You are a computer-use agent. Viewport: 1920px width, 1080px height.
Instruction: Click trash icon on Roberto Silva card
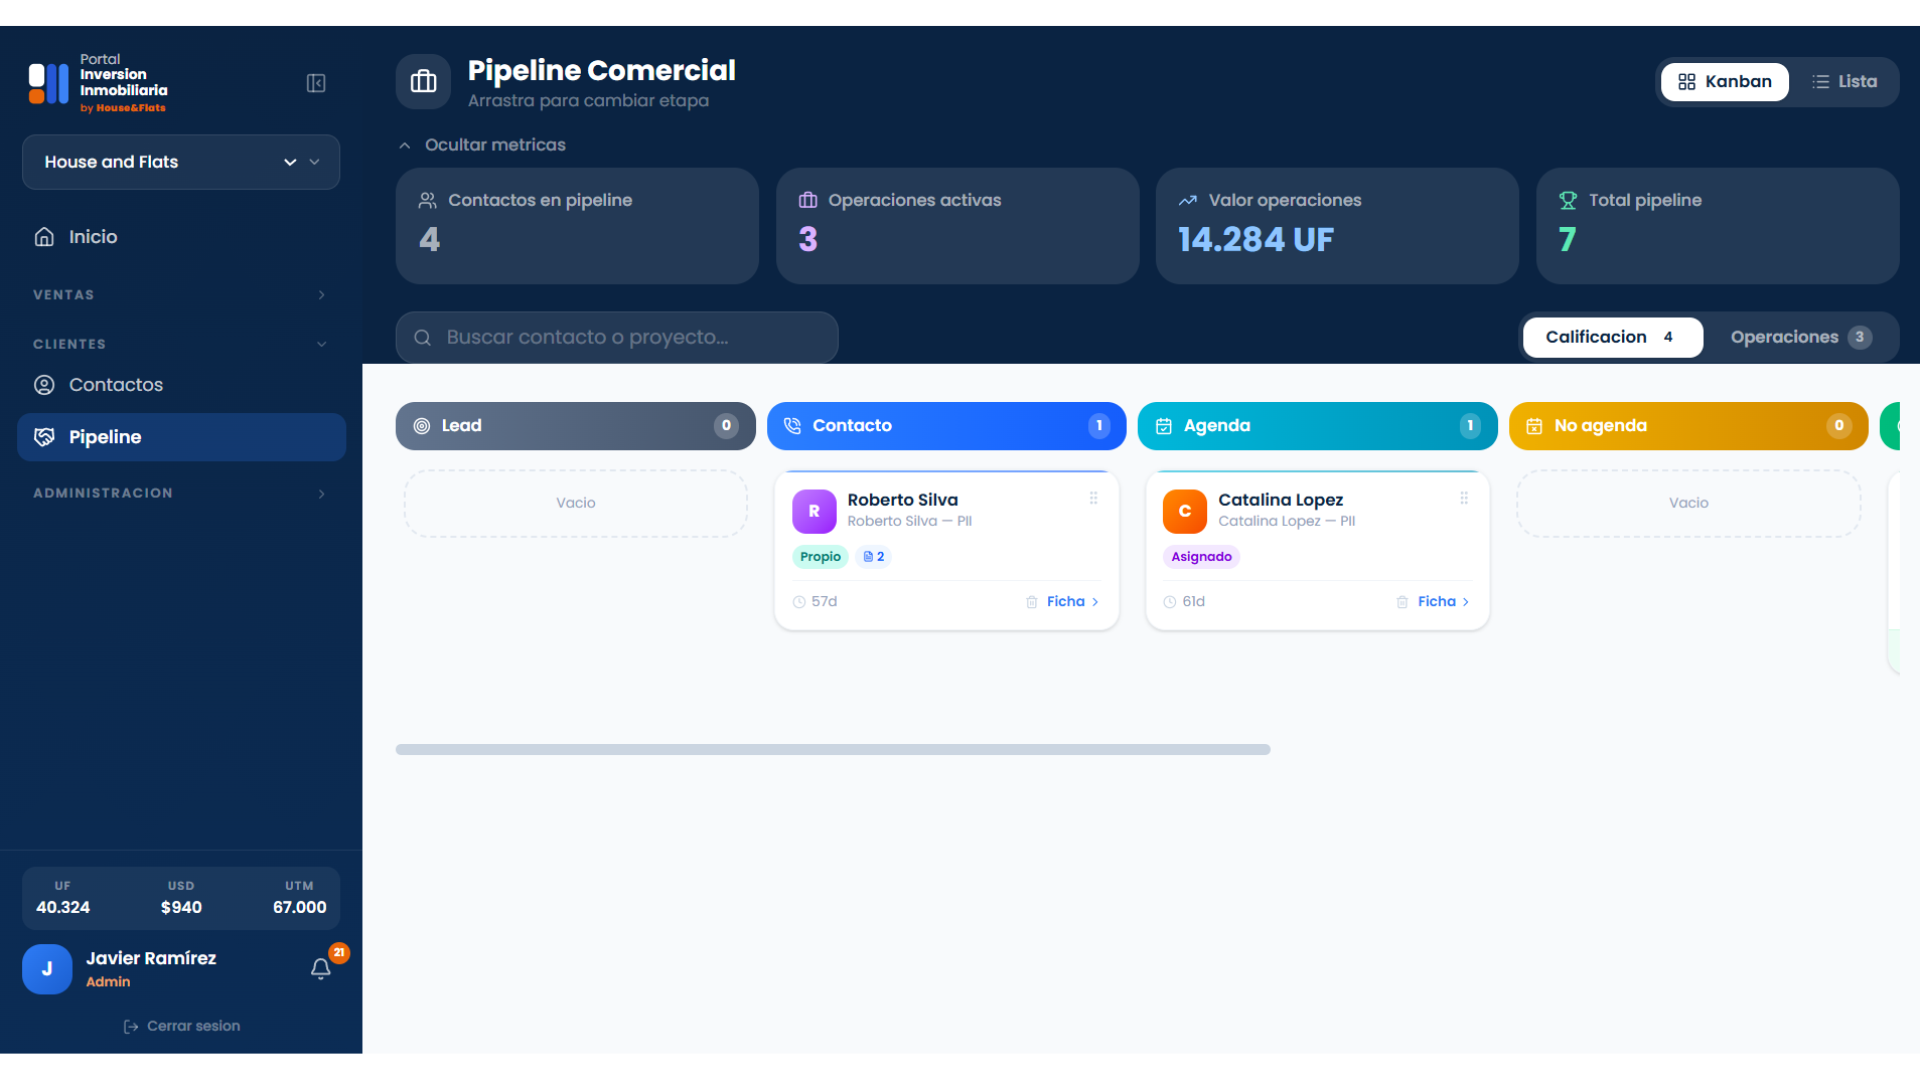[x=1031, y=602]
